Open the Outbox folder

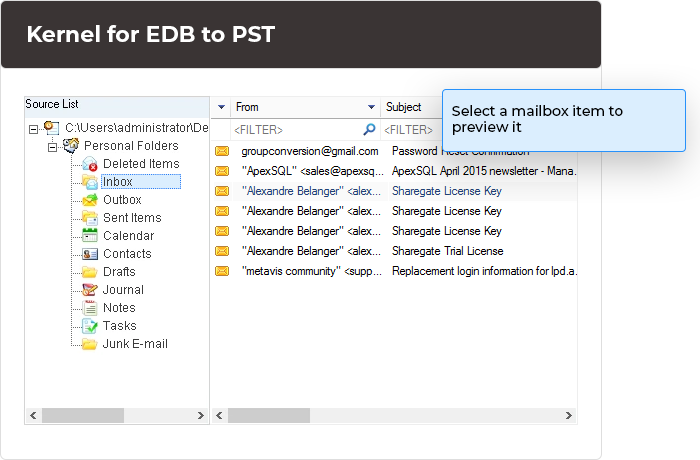(x=122, y=200)
